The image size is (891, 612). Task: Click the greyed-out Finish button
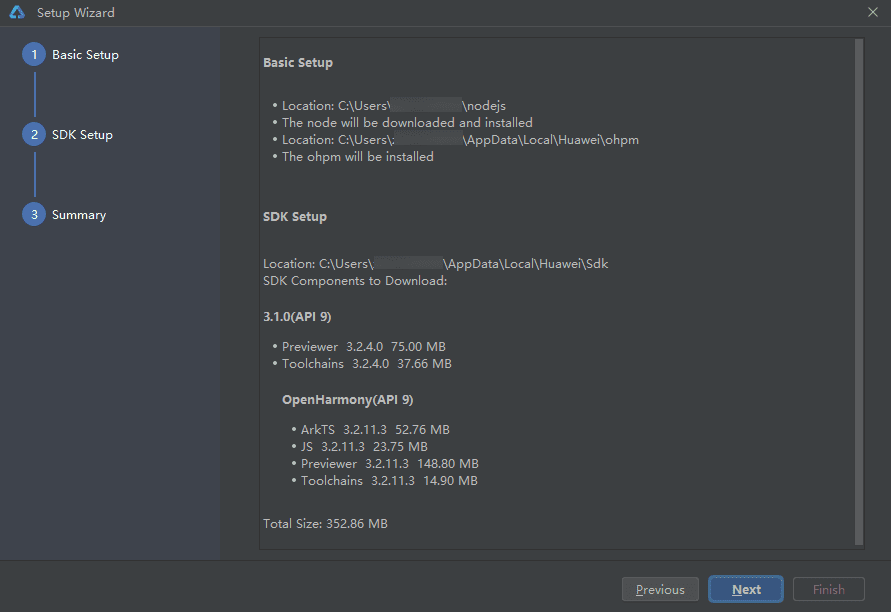828,589
